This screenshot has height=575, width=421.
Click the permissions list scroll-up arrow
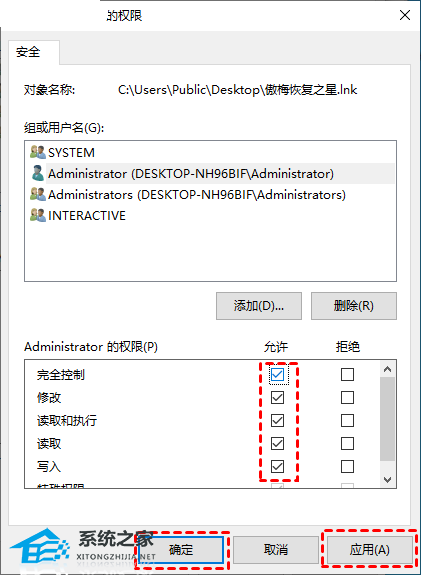[x=388, y=369]
